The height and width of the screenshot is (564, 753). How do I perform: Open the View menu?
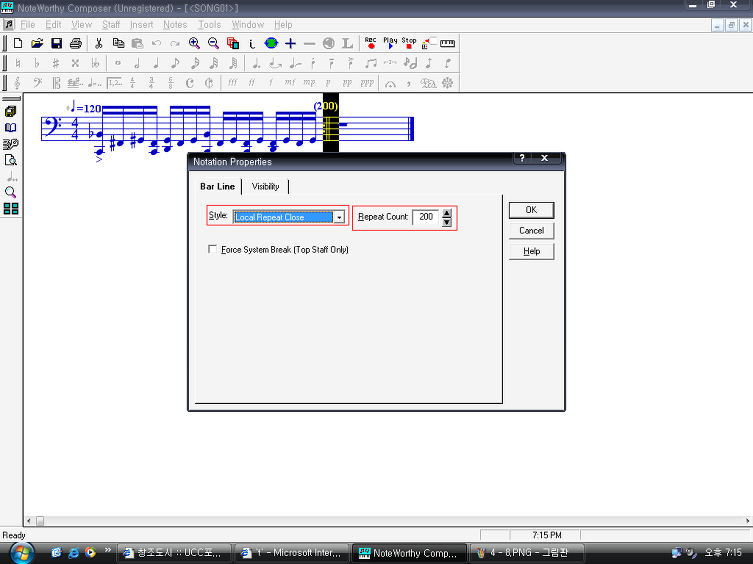click(82, 25)
